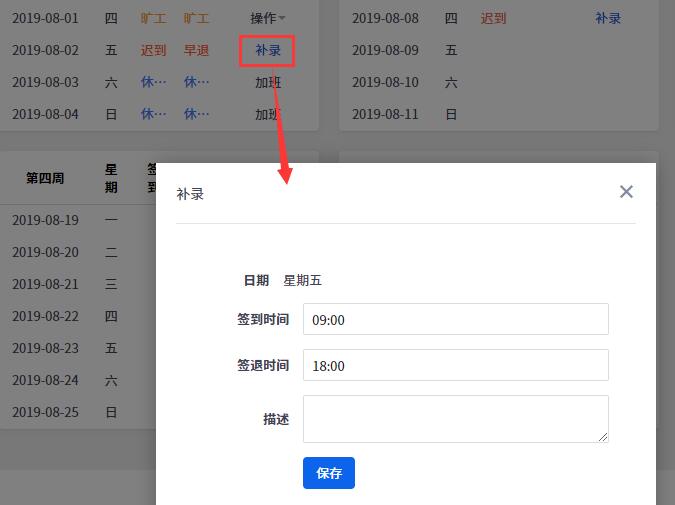The height and width of the screenshot is (505, 675).
Task: Expand the 操作 dropdown for 2019-08-01
Action: click(268, 18)
